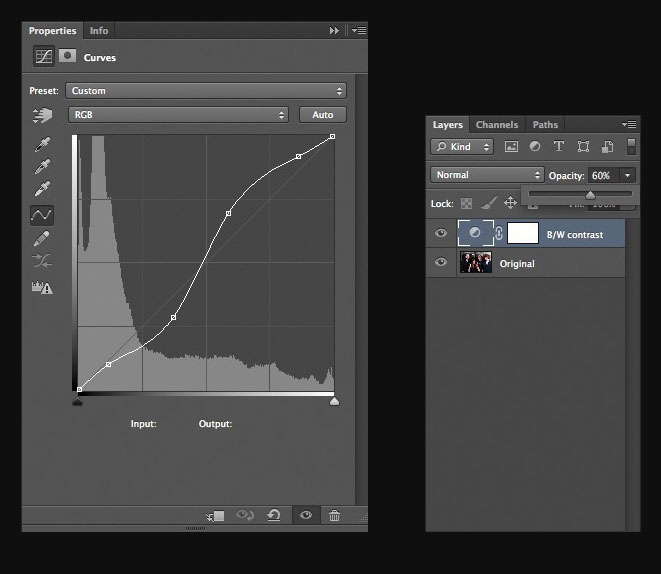Click the smooth curve values icon
Image resolution: width=661 pixels, height=574 pixels.
click(x=42, y=261)
